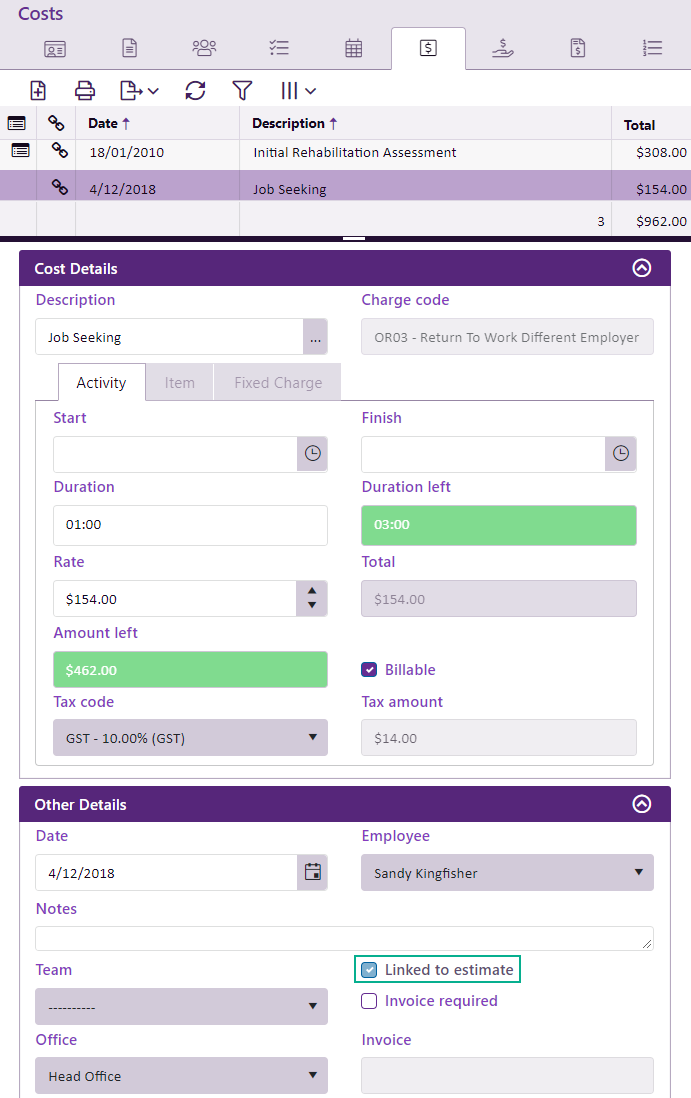Open the calendar tab at the top
The image size is (691, 1098).
[353, 48]
